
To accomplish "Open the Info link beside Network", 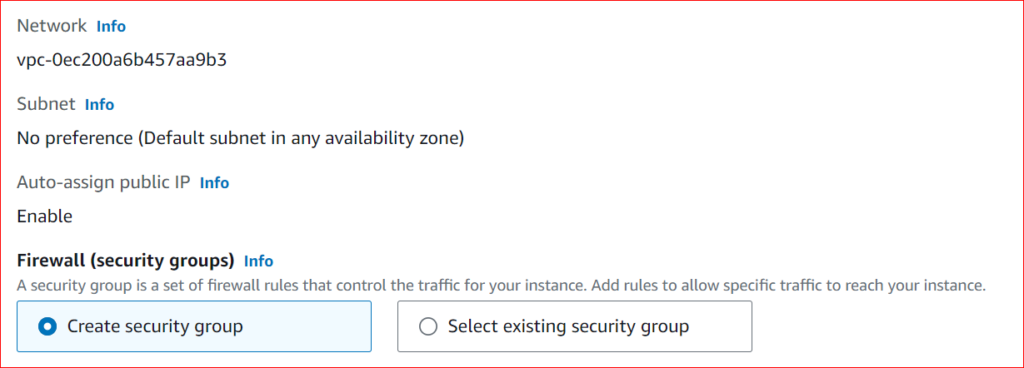I will 111,26.
